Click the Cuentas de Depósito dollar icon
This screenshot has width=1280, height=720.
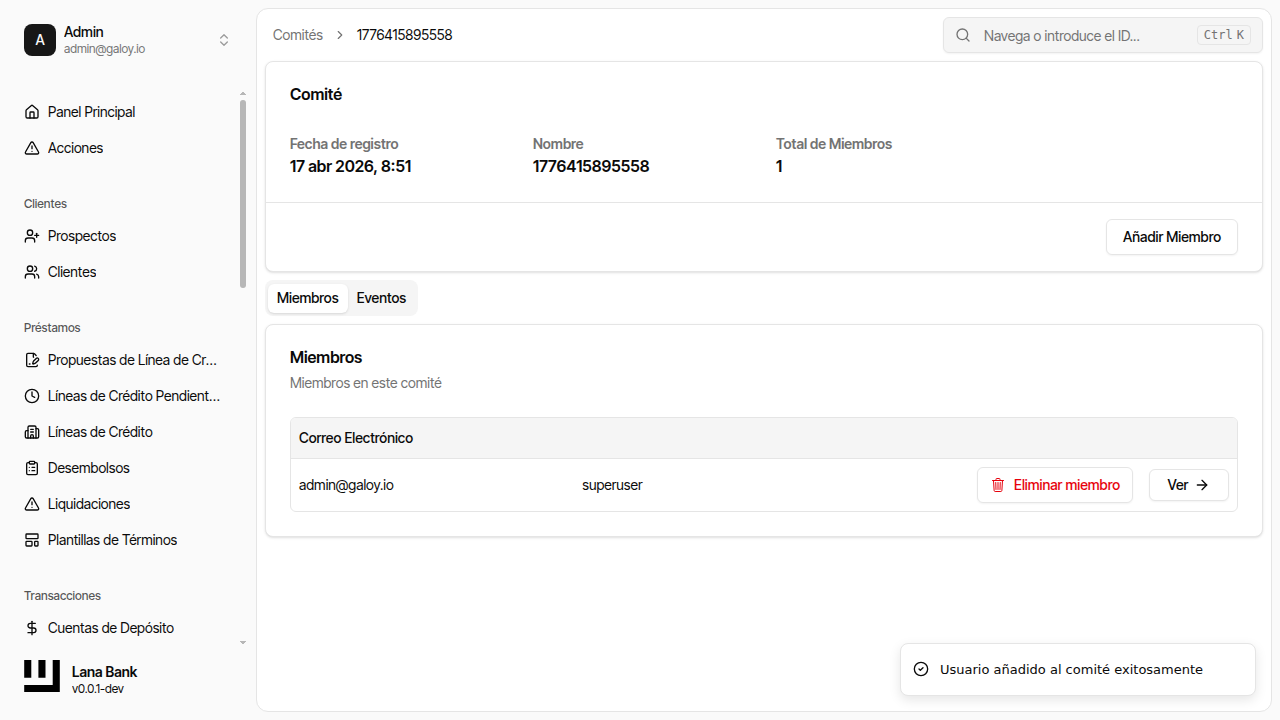32,628
